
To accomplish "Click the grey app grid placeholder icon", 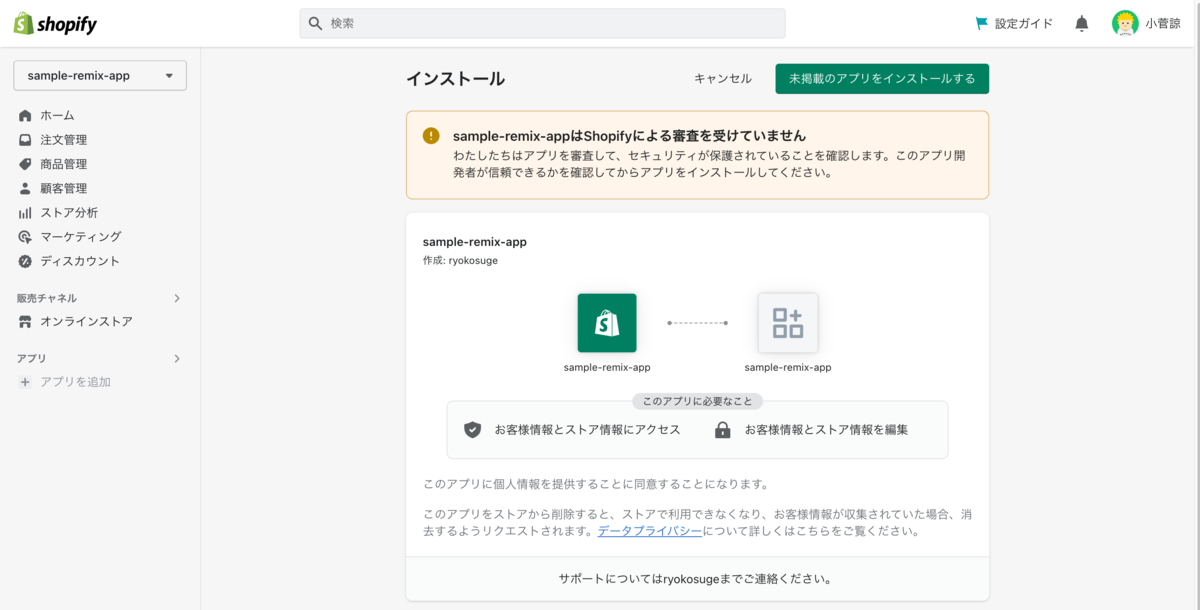I will click(788, 323).
